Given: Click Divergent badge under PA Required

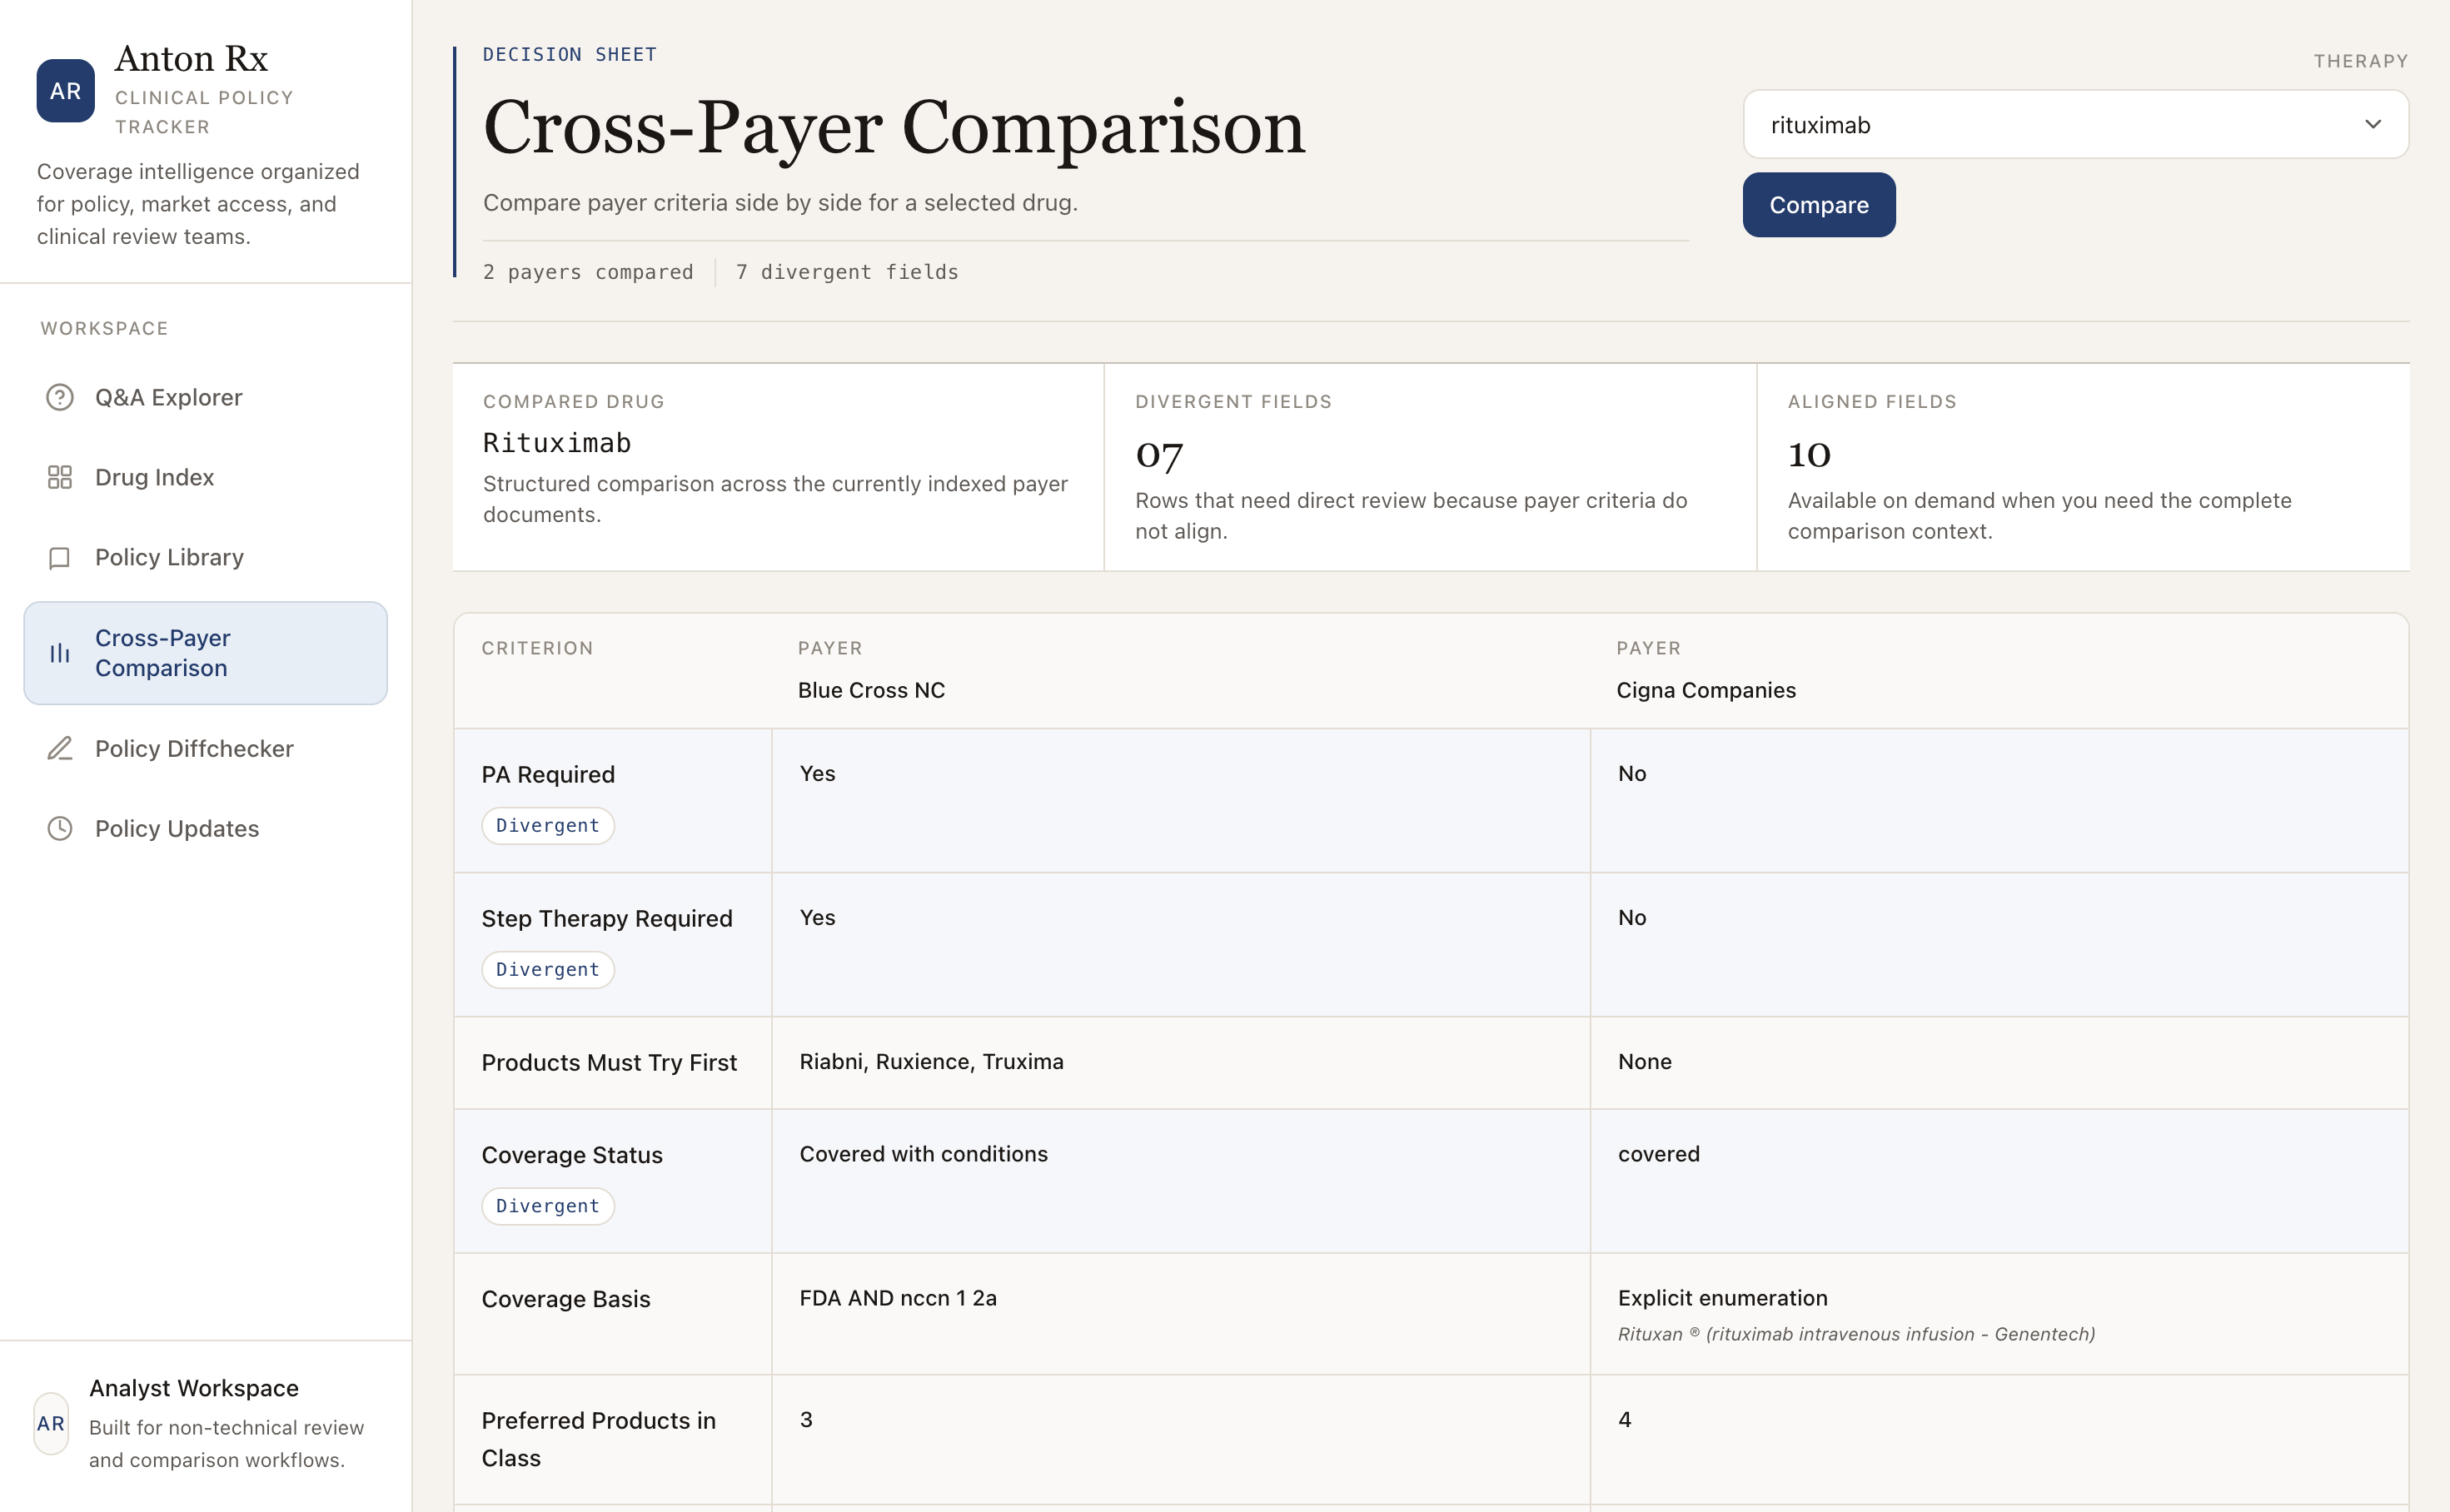Looking at the screenshot, I should 548,825.
